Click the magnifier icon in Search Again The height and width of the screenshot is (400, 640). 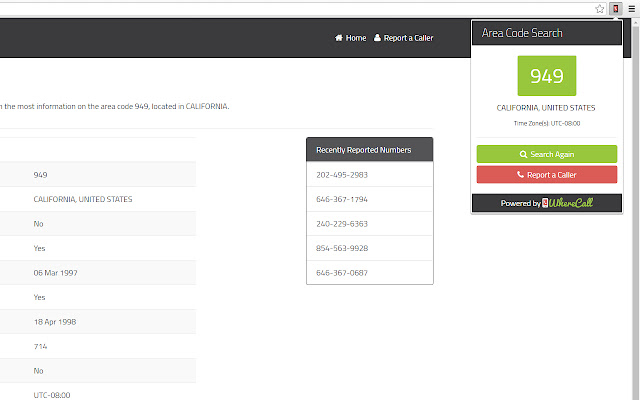point(523,154)
